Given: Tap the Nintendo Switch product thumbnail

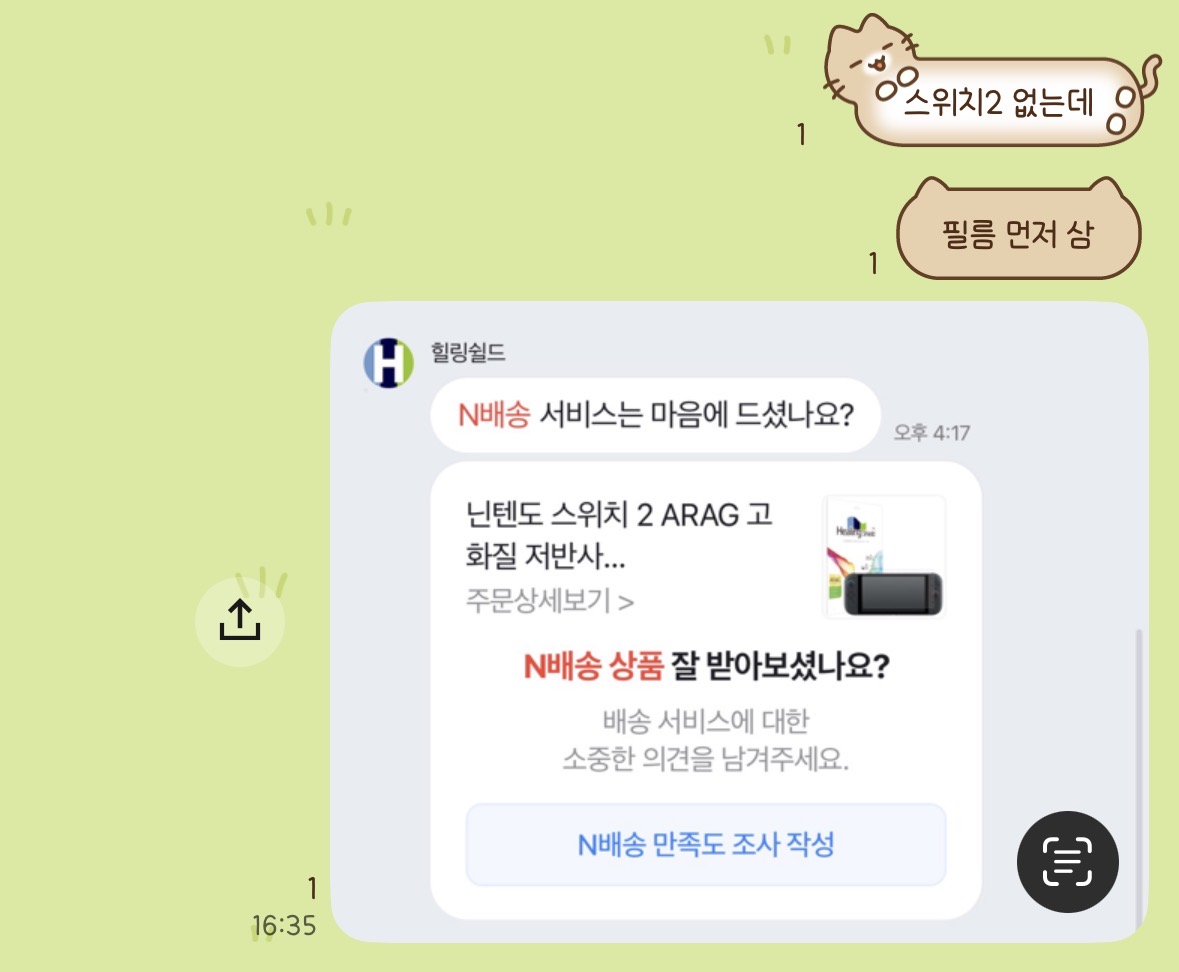Looking at the screenshot, I should coord(884,557).
